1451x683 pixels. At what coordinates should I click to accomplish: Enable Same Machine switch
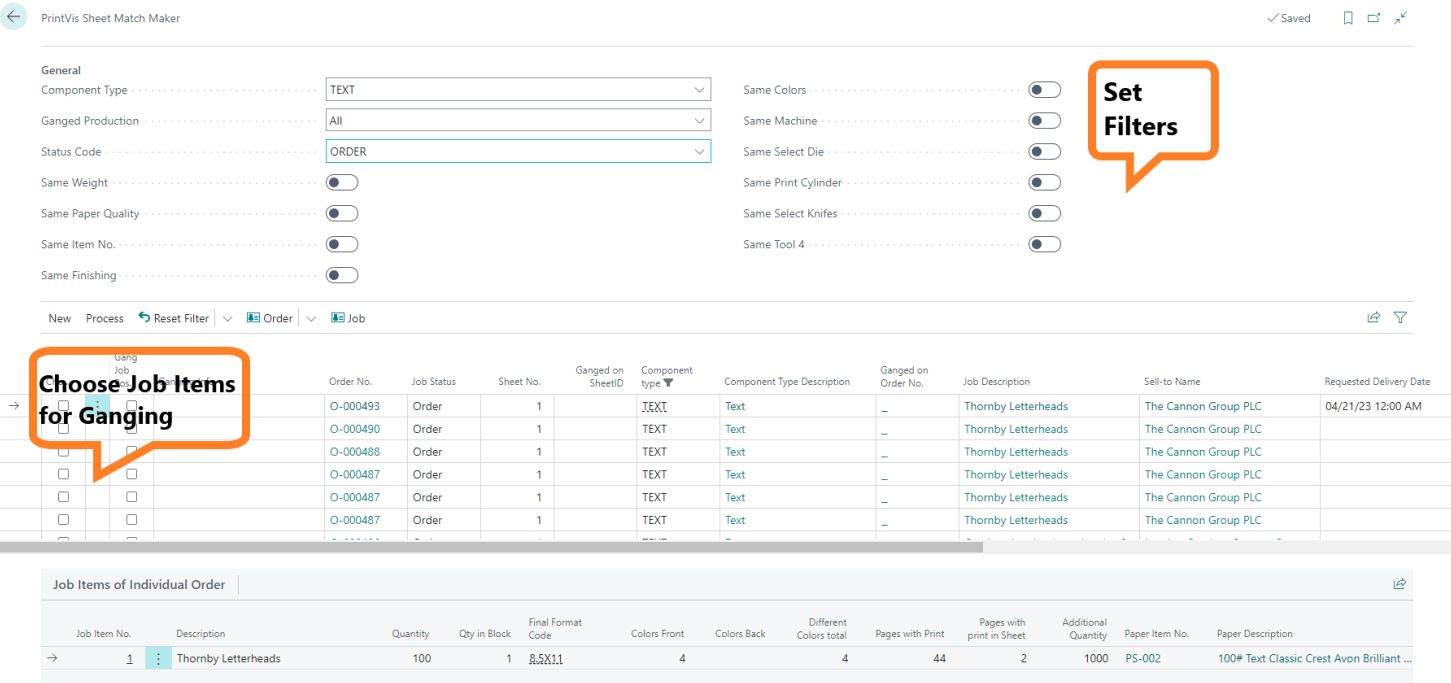point(1045,120)
